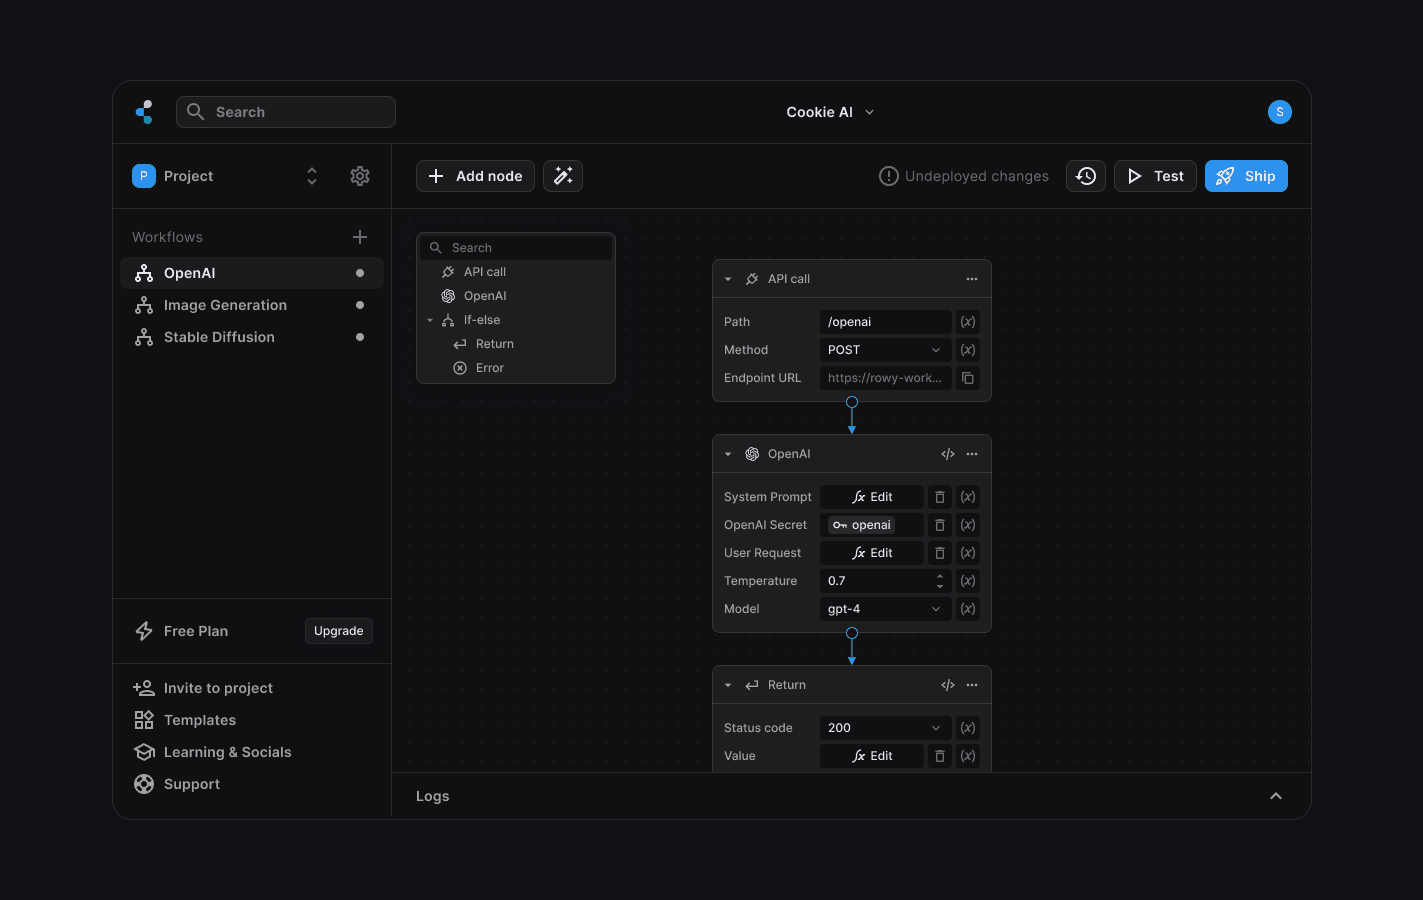Open code view on OpenAI node
1423x900 pixels.
coord(947,454)
